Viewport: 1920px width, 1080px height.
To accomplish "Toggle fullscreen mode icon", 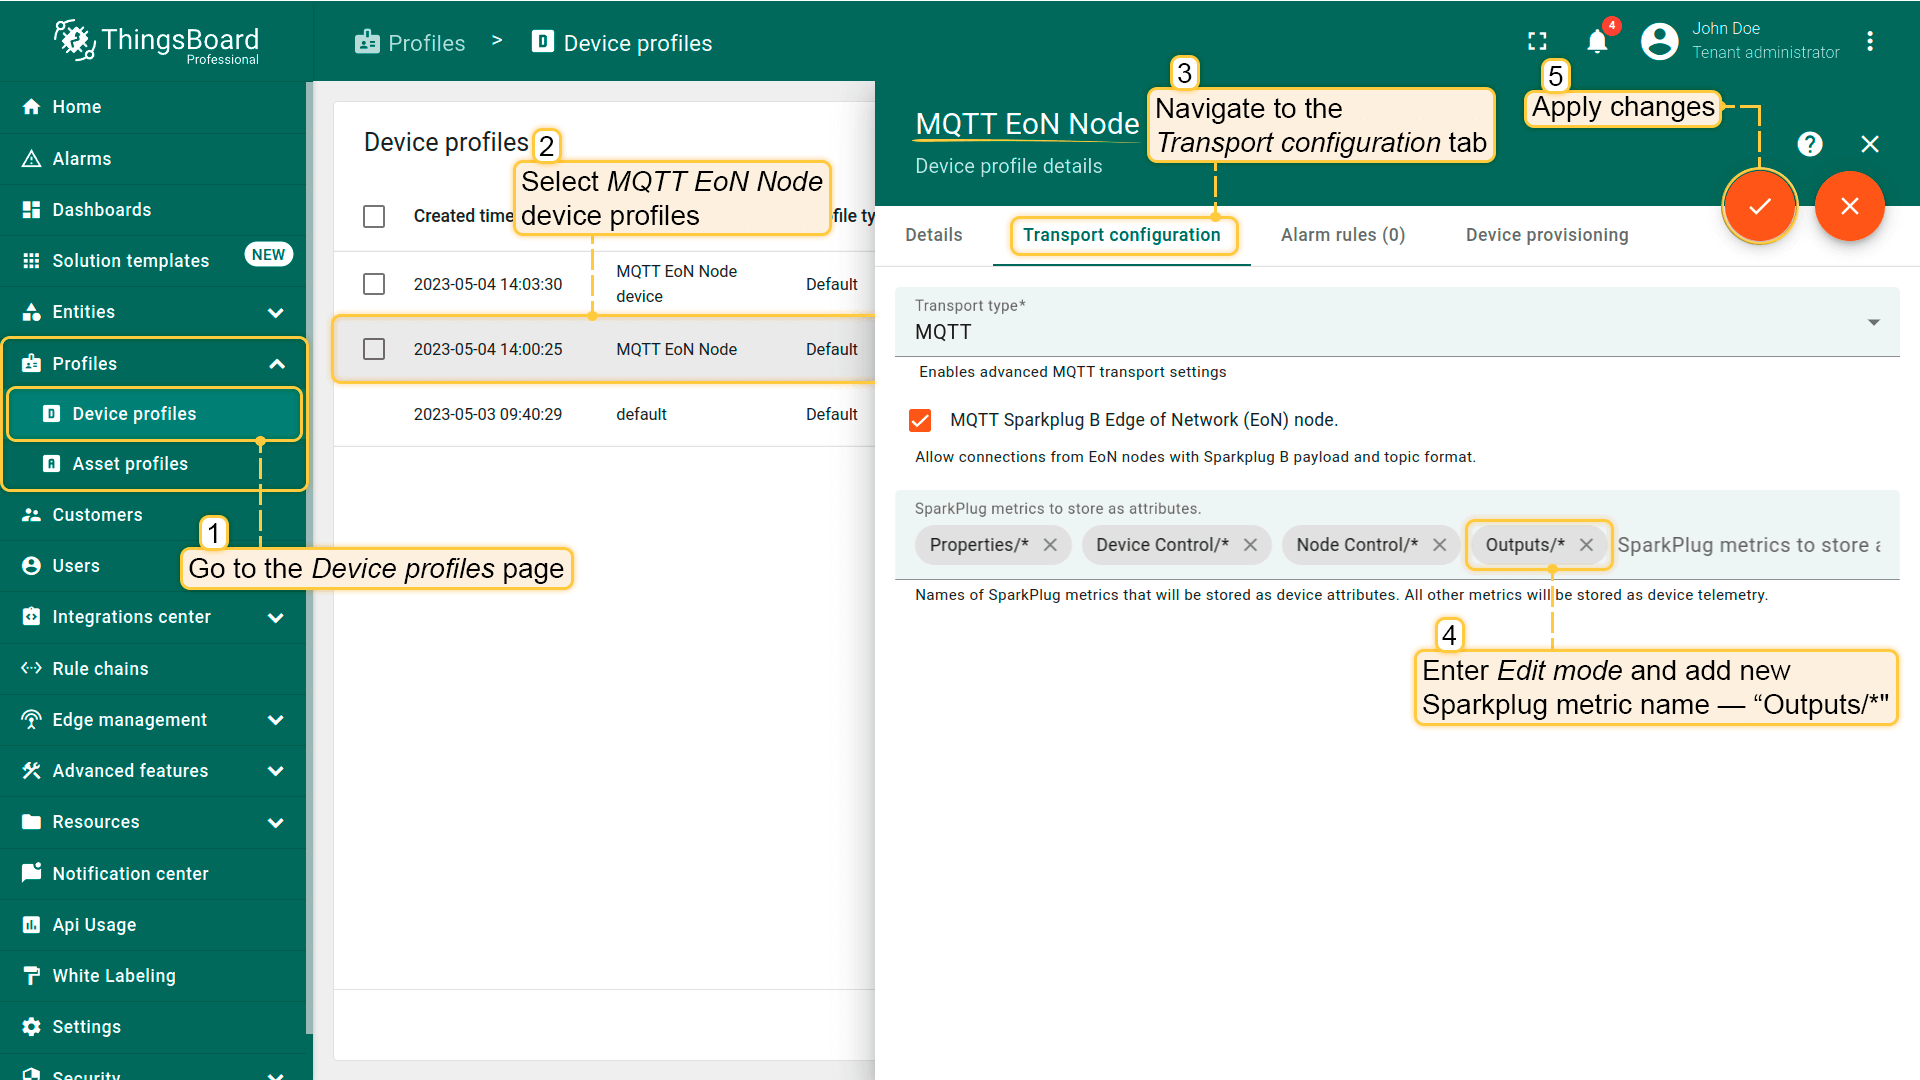I will click(1537, 42).
